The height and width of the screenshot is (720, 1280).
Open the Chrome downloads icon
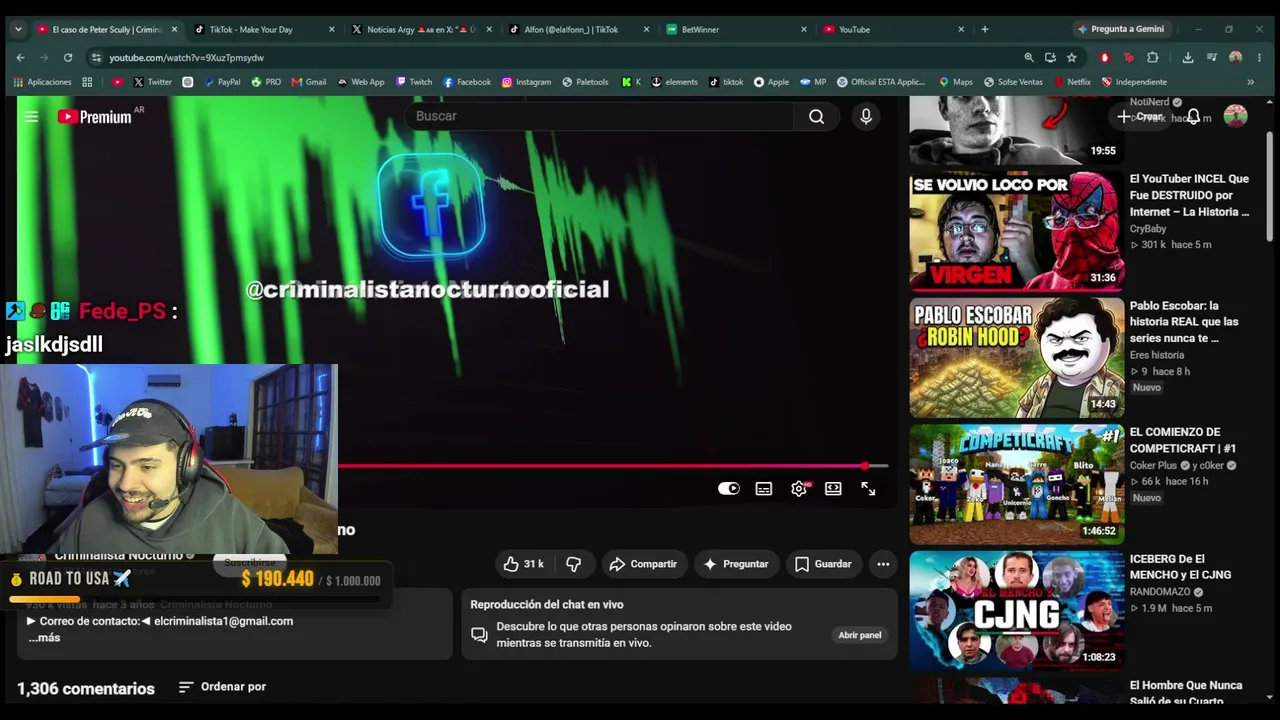click(1188, 58)
